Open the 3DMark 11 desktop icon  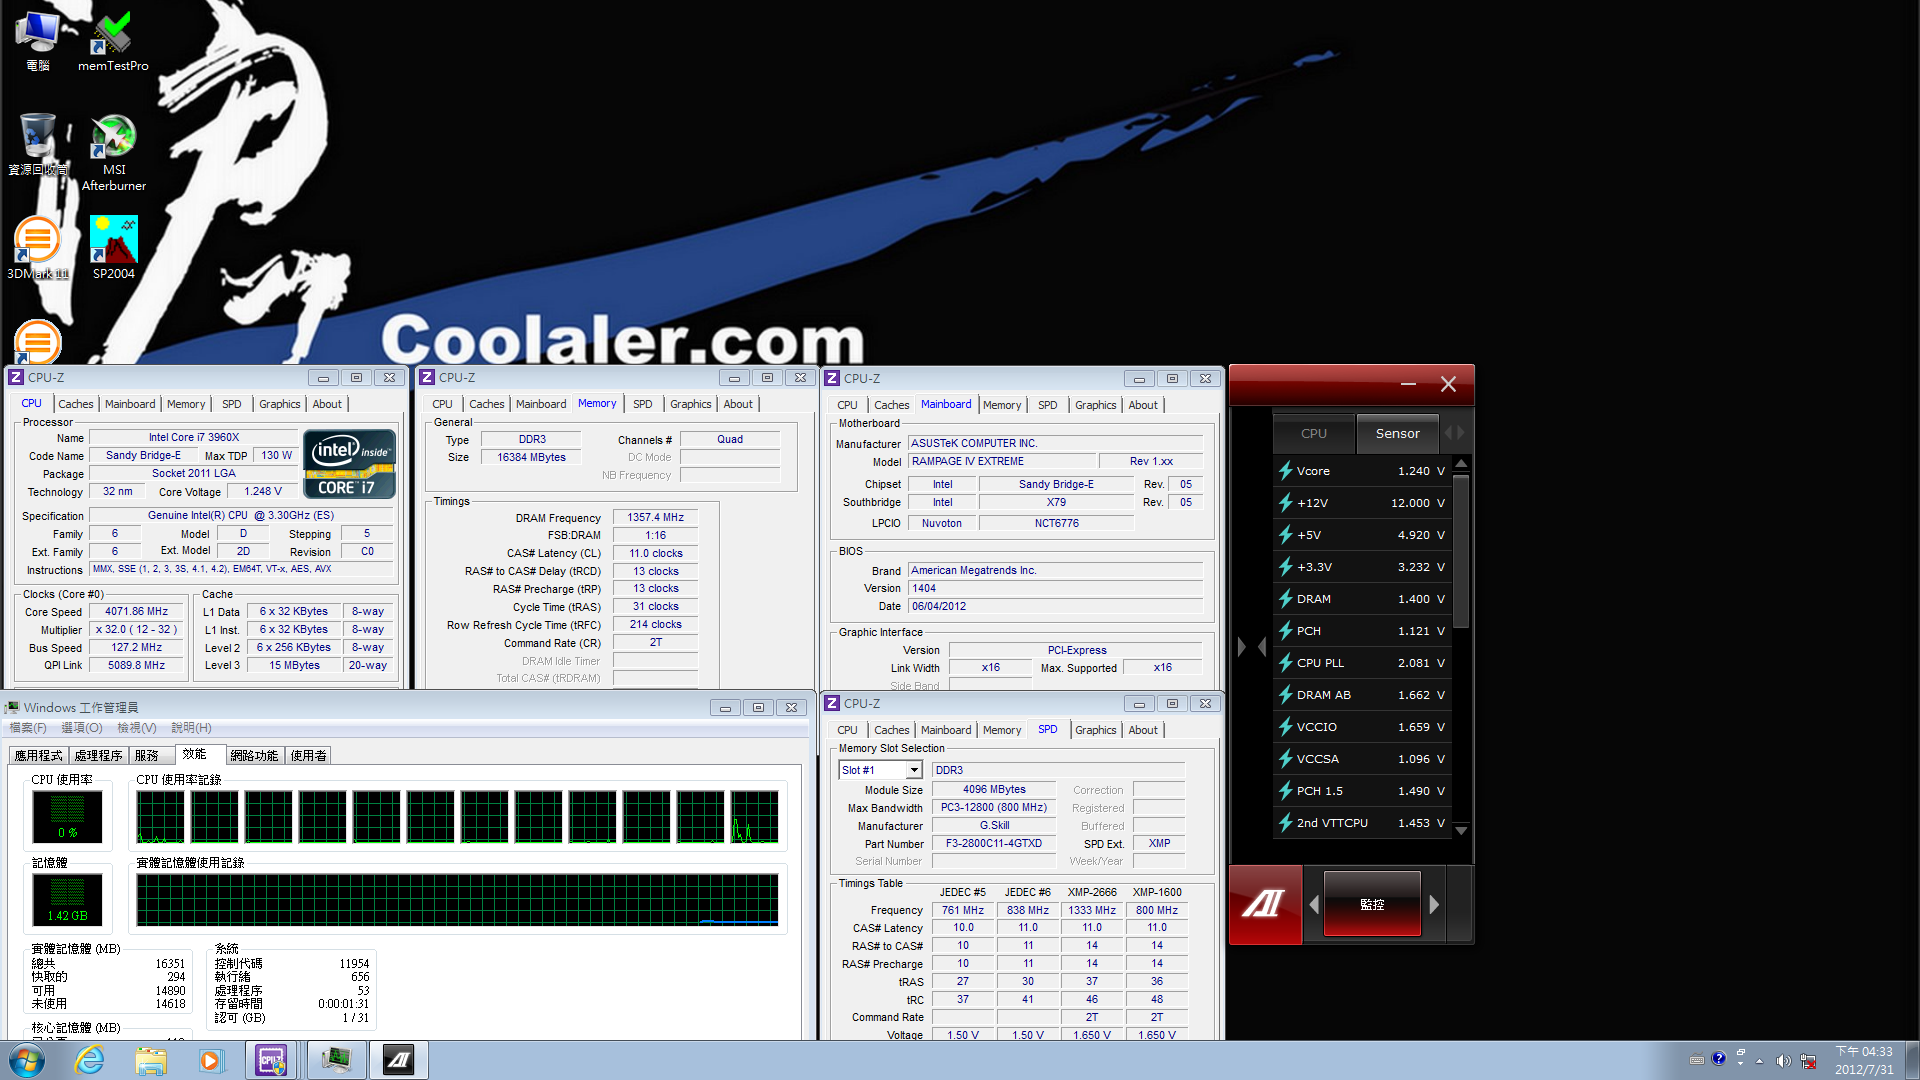tap(38, 248)
